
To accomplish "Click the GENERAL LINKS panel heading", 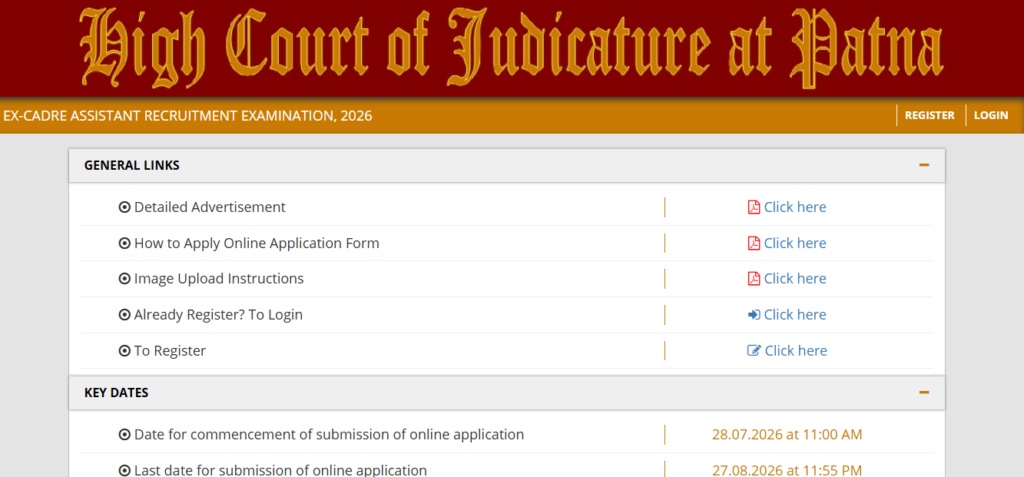I will (507, 165).
